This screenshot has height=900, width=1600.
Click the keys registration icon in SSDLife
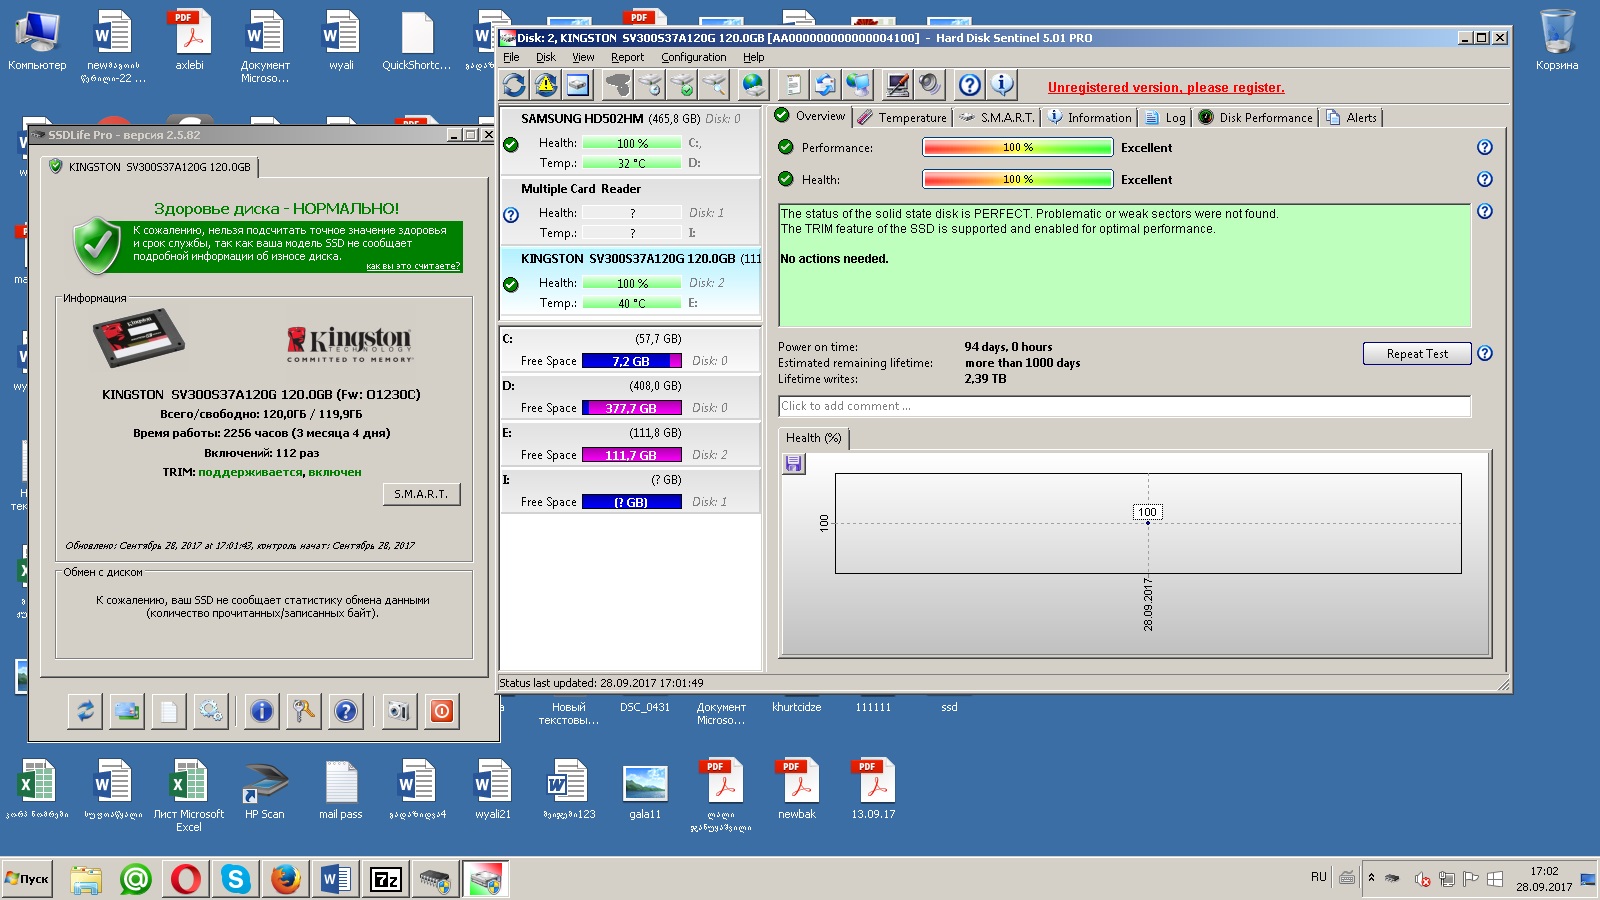click(x=303, y=711)
